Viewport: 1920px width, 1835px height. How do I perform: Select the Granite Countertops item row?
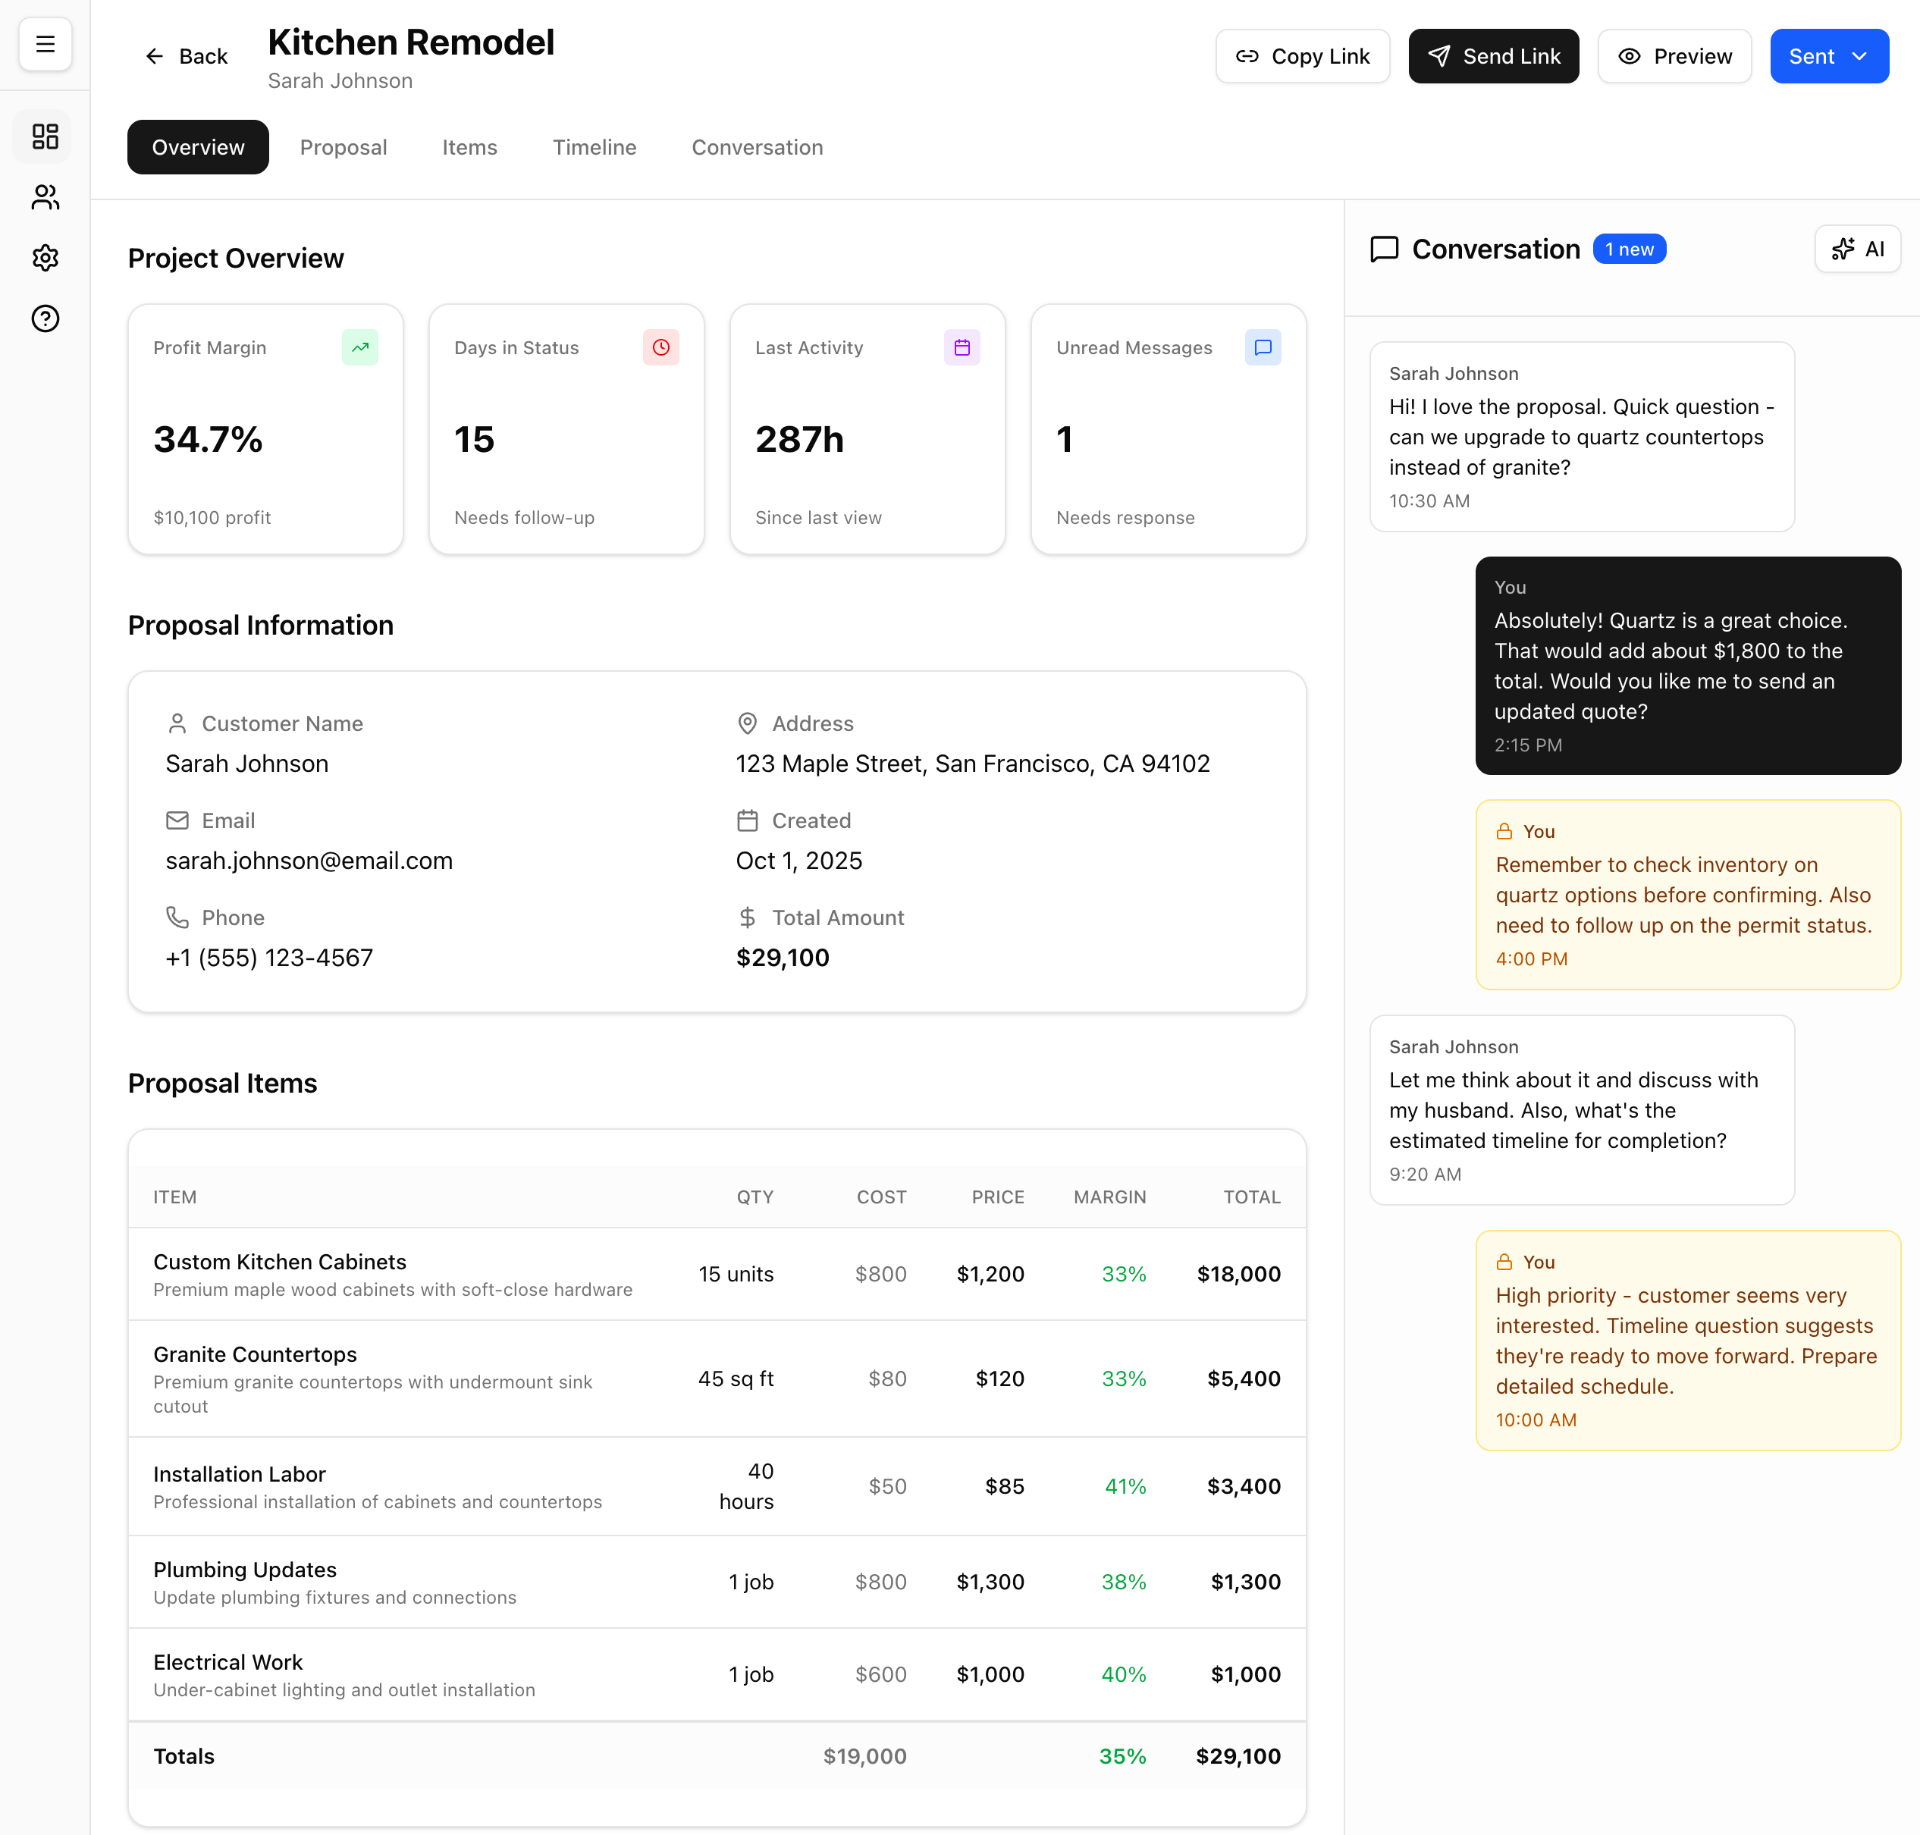click(716, 1378)
